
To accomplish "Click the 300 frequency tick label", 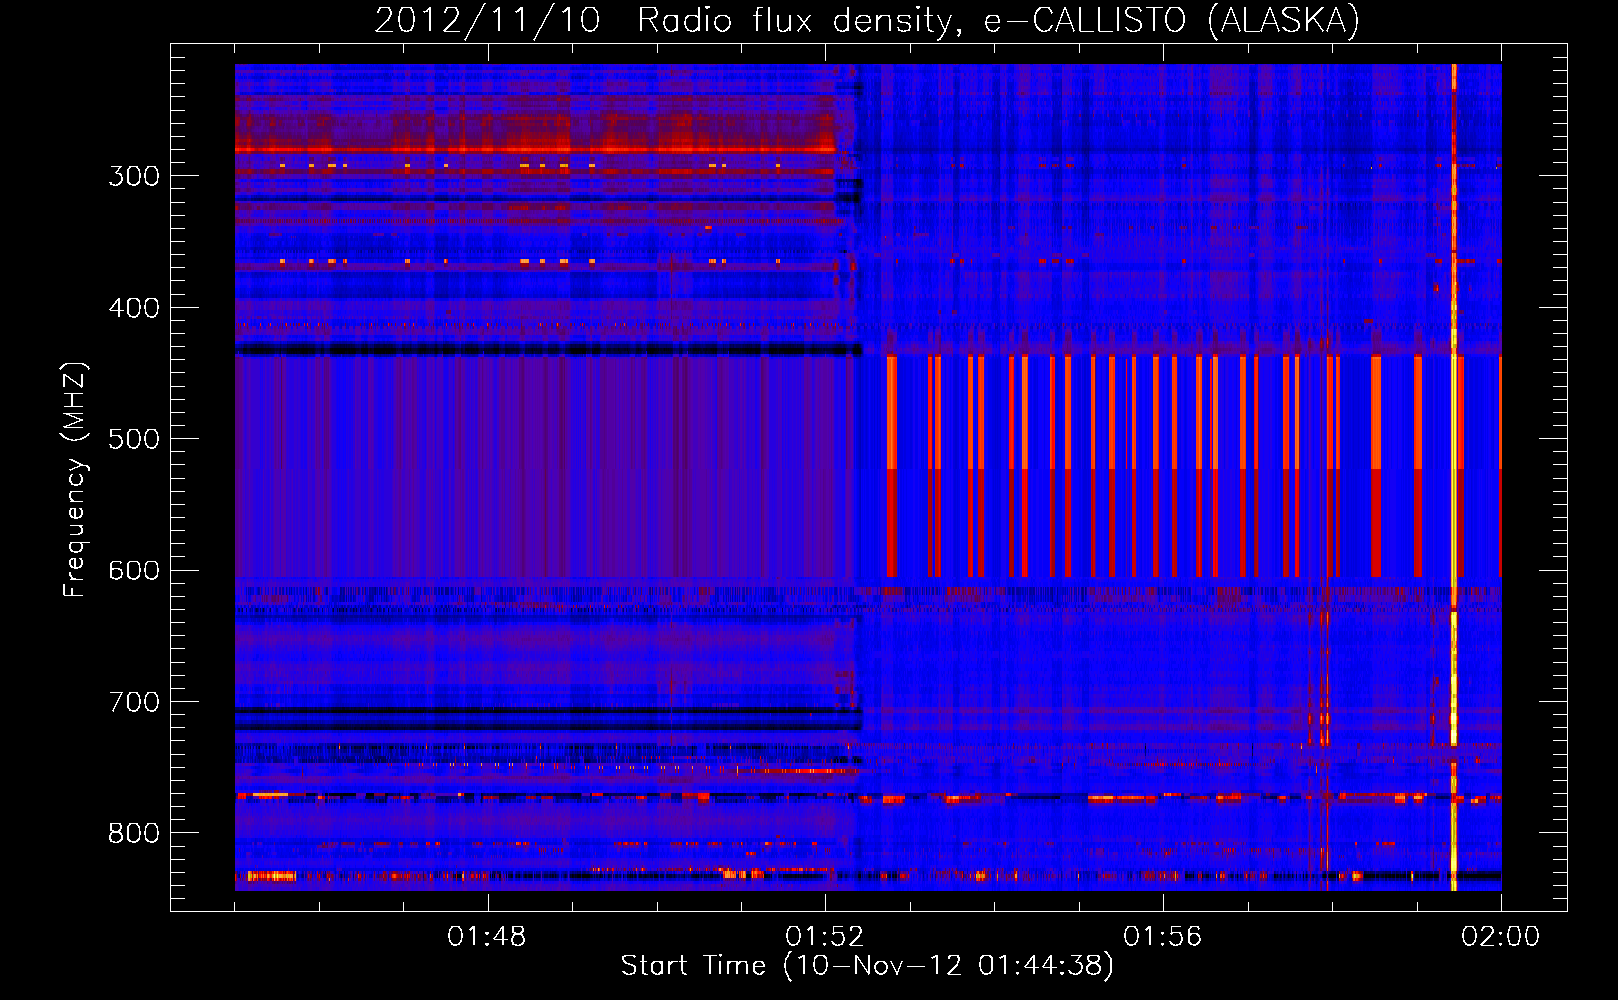I will pos(134,176).
